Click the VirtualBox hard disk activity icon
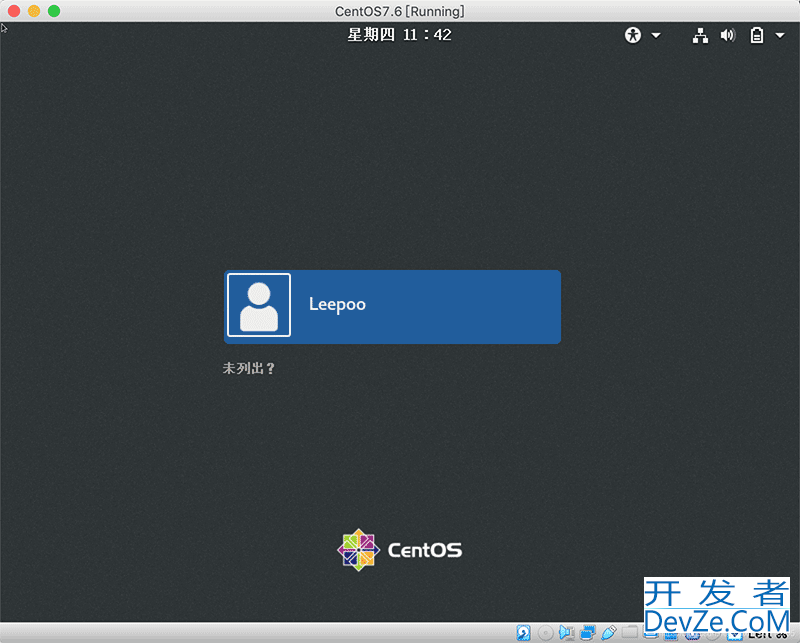800x643 pixels. pyautogui.click(x=523, y=633)
